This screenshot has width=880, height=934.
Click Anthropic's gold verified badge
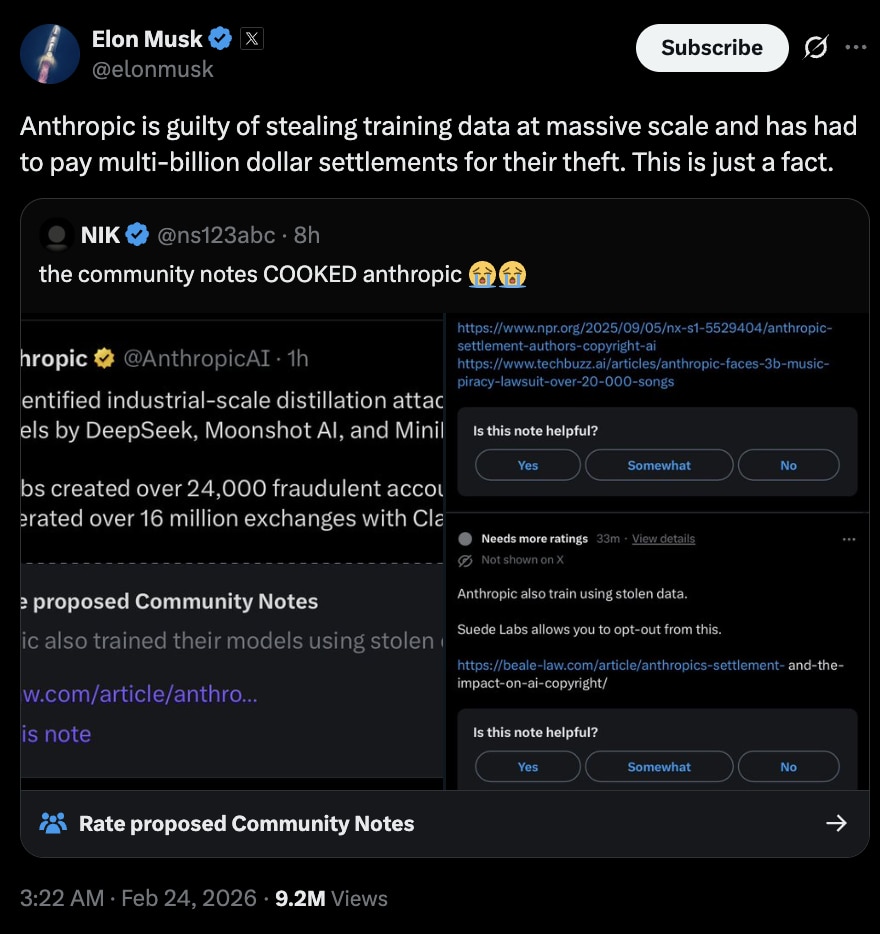tap(104, 358)
